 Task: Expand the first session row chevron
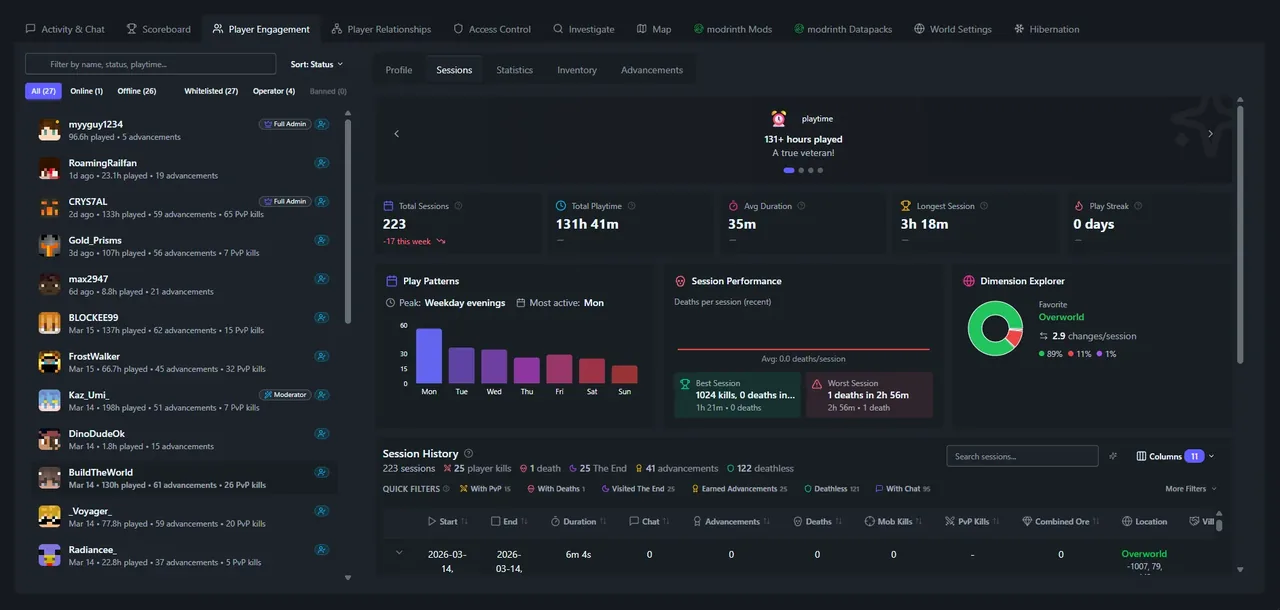[398, 551]
